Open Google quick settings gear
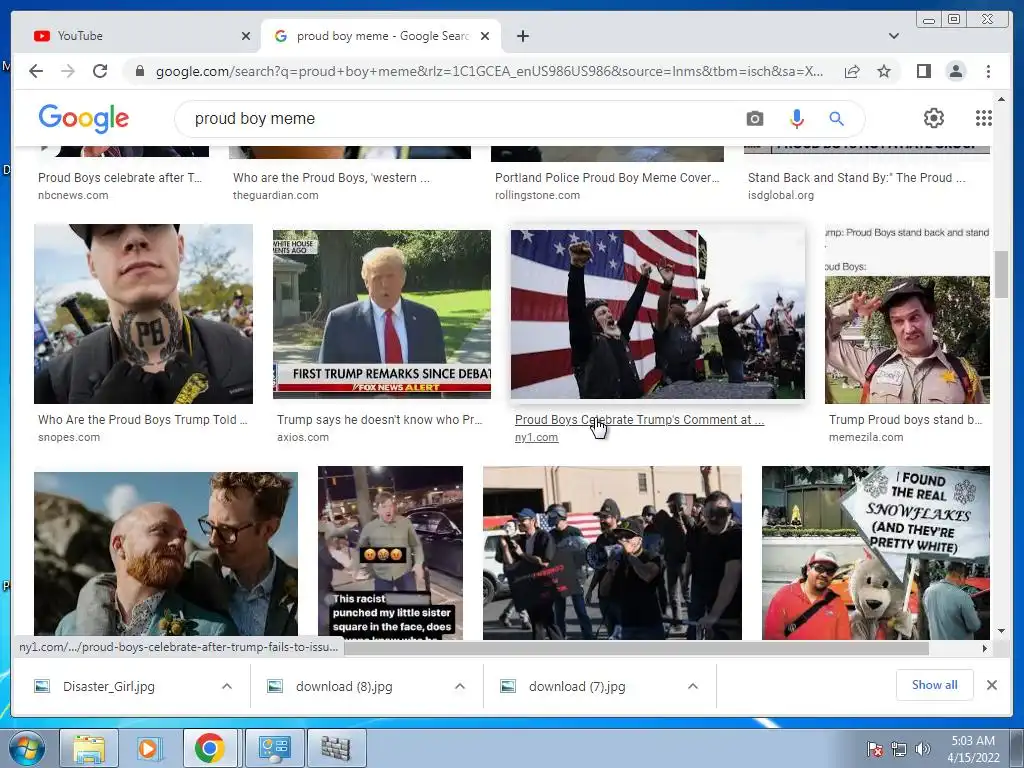Viewport: 1024px width, 768px height. (x=934, y=118)
